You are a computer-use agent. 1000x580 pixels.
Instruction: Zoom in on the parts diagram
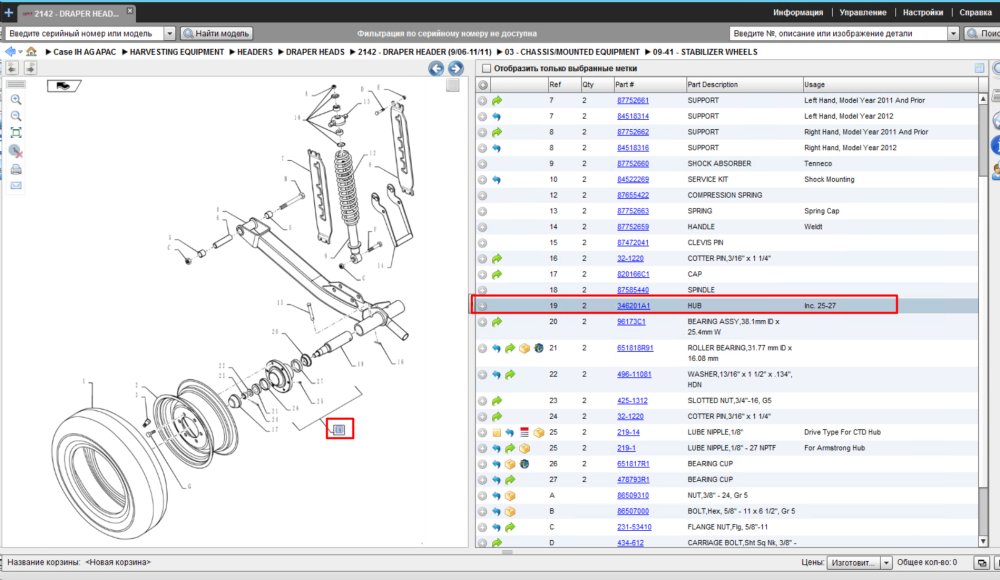[x=16, y=100]
